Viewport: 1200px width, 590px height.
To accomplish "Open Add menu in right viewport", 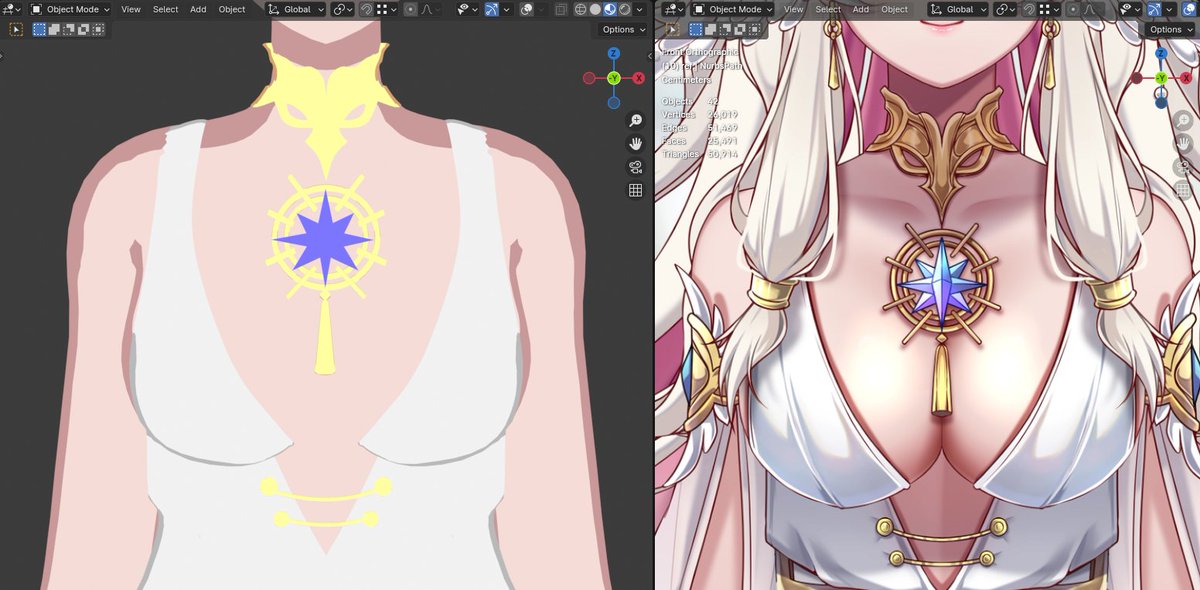I will click(x=860, y=9).
